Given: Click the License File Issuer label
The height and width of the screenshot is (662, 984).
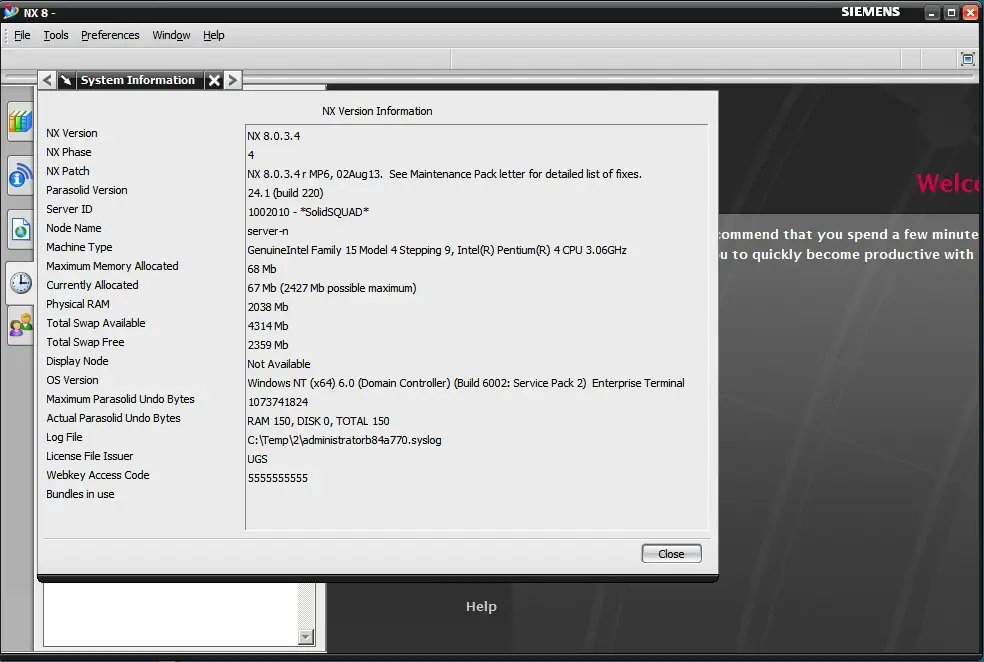Looking at the screenshot, I should coord(90,456).
